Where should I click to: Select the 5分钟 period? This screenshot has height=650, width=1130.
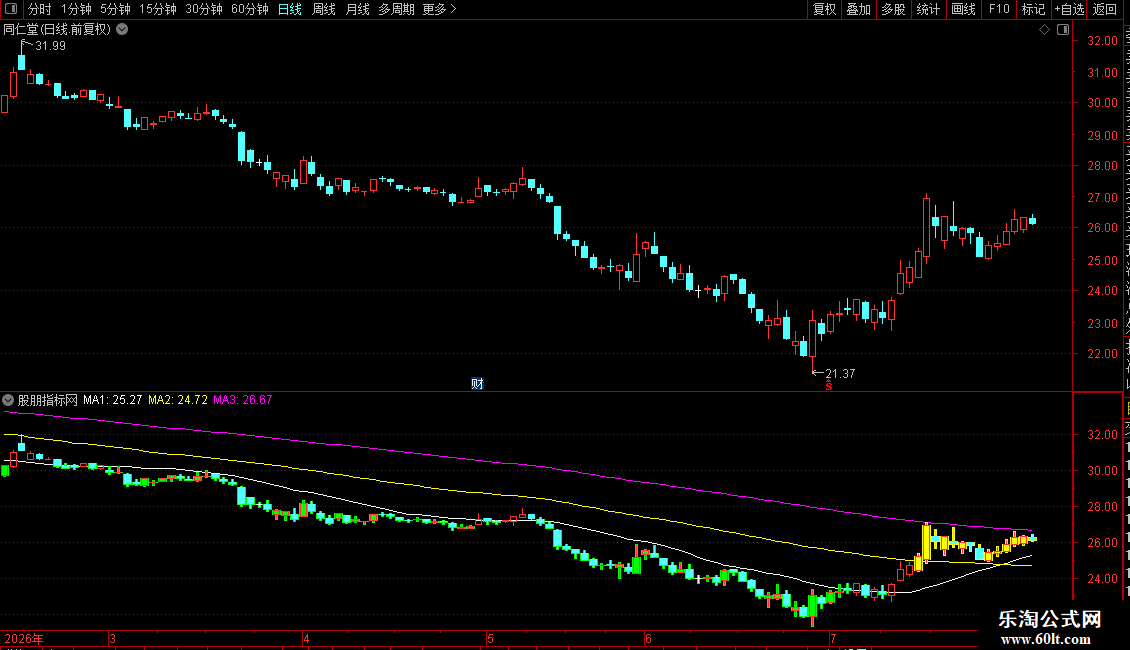pyautogui.click(x=115, y=9)
